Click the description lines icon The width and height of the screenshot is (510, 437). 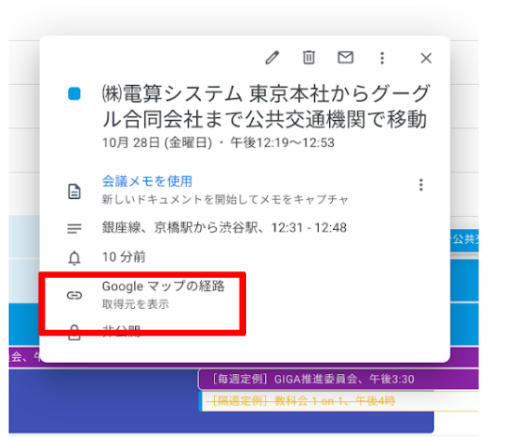click(x=74, y=229)
